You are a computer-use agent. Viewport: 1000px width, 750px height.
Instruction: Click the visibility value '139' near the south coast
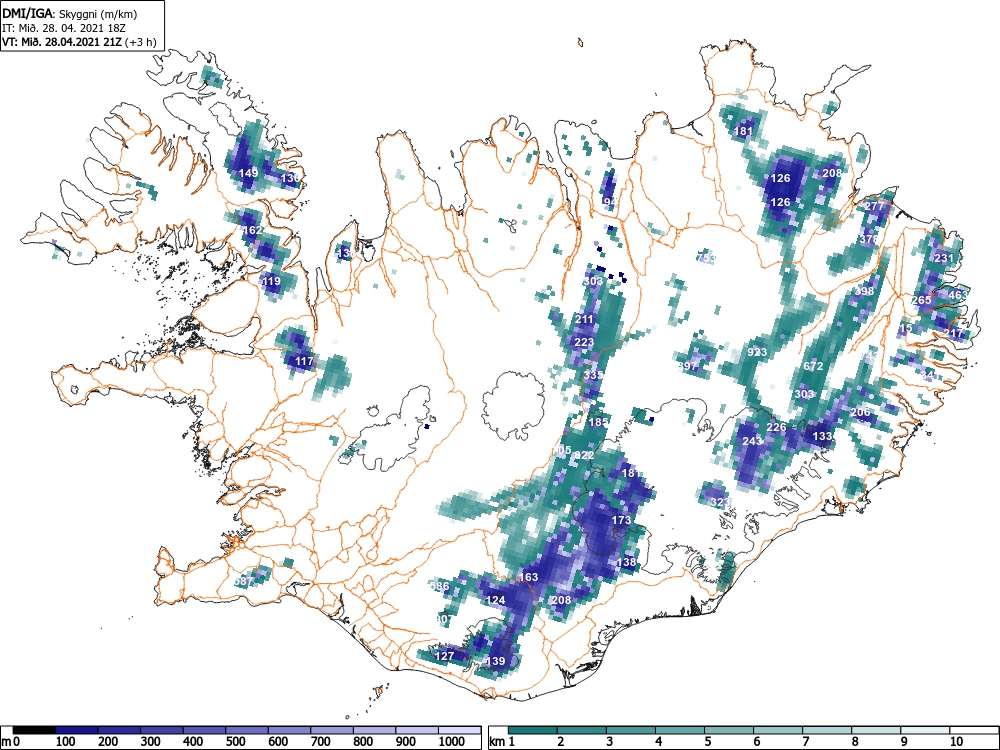[x=496, y=661]
